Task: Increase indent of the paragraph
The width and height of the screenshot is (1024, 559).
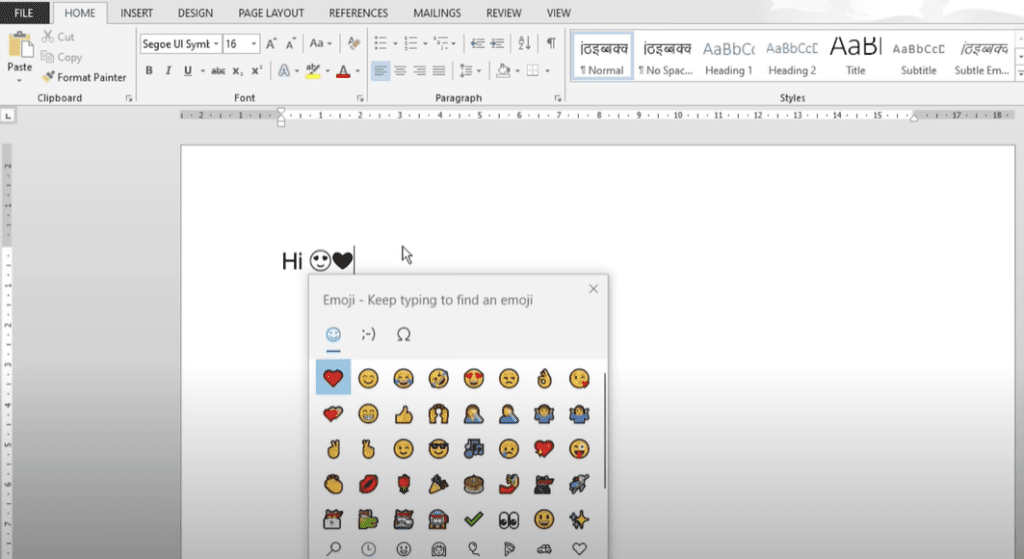Action: pos(499,44)
